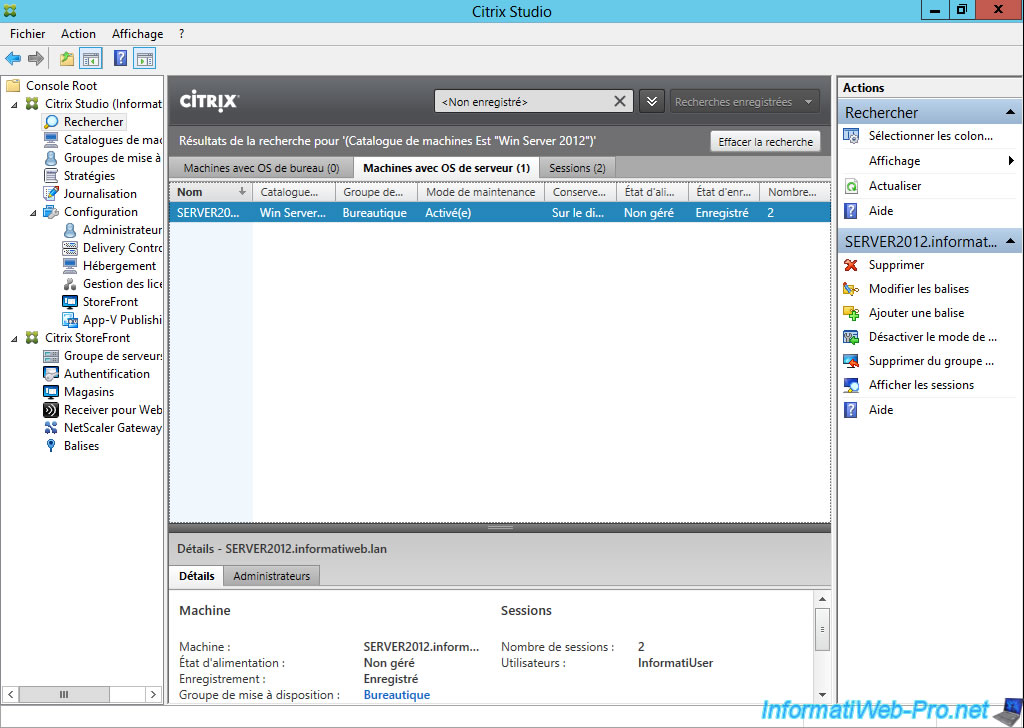Viewport: 1024px width, 728px height.
Task: Click the details pane scroll down arrow
Action: 822,695
